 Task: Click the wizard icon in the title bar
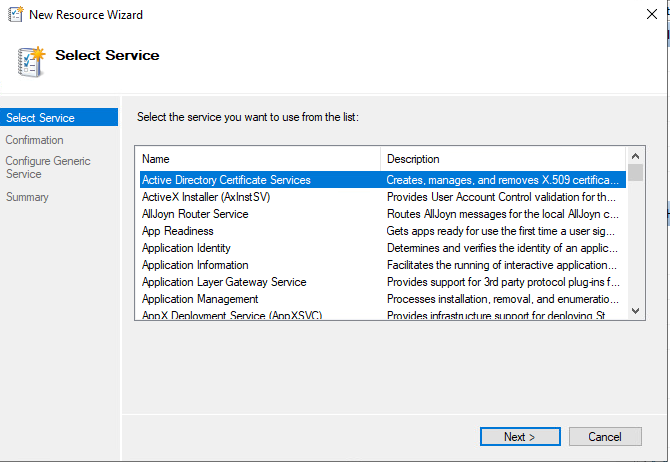(x=15, y=15)
